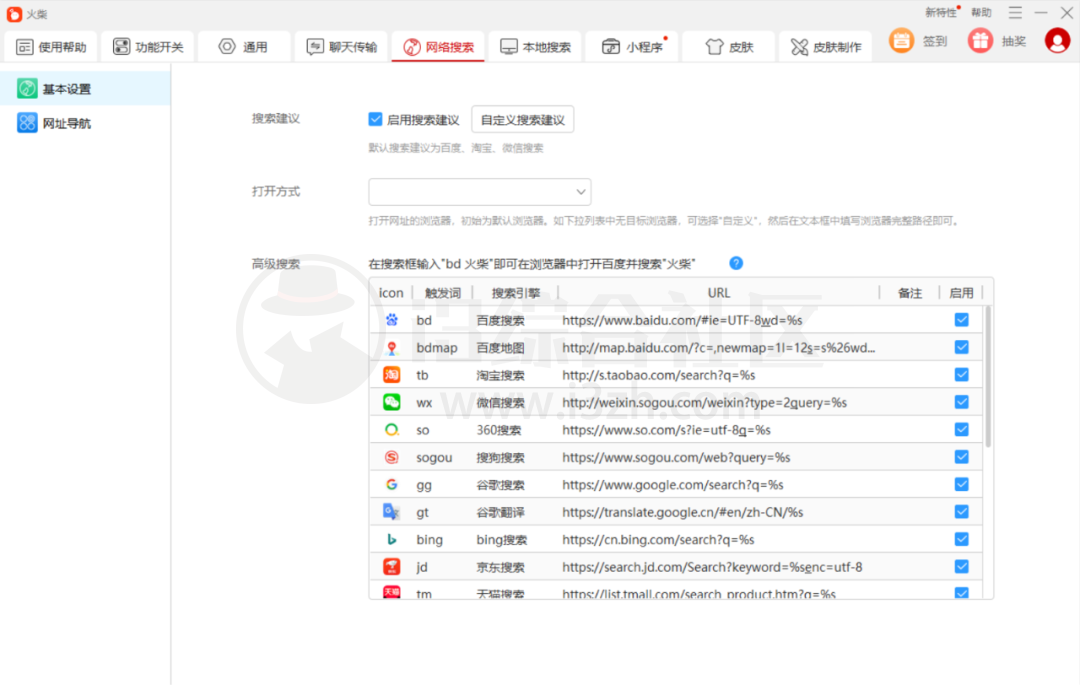Click the 备注 column header

point(909,293)
